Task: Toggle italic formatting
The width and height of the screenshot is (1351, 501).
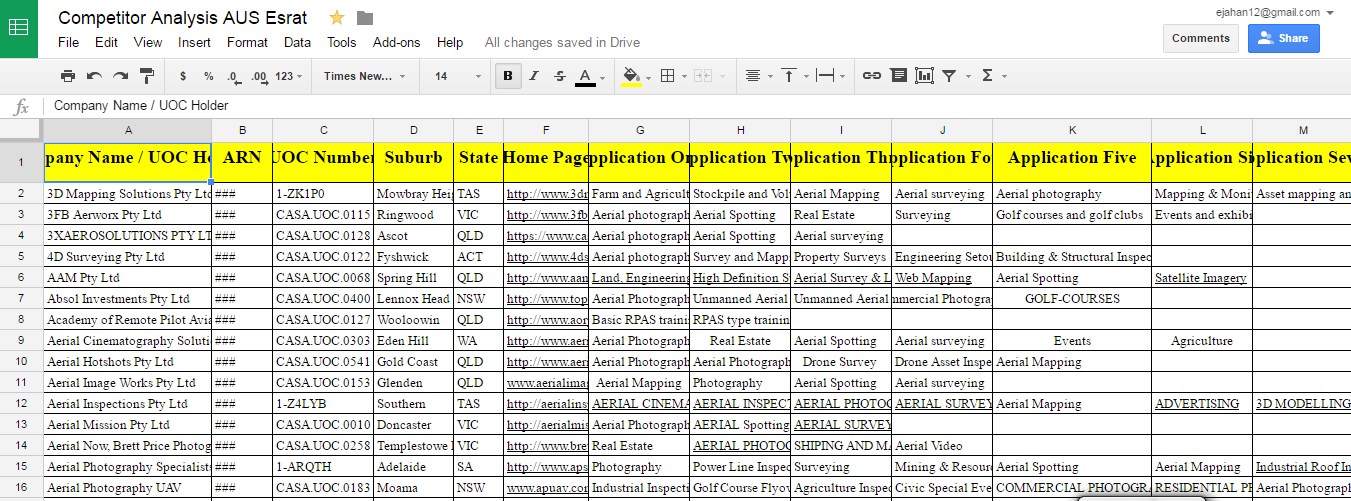Action: [x=534, y=76]
